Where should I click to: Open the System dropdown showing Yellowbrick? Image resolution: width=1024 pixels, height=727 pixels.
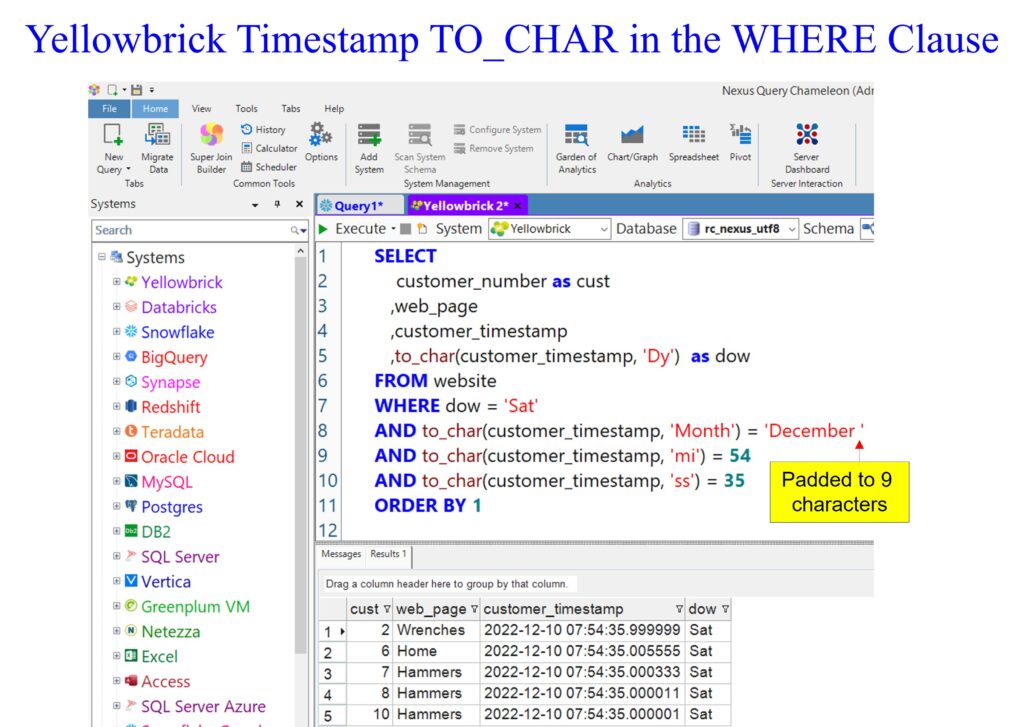[549, 229]
